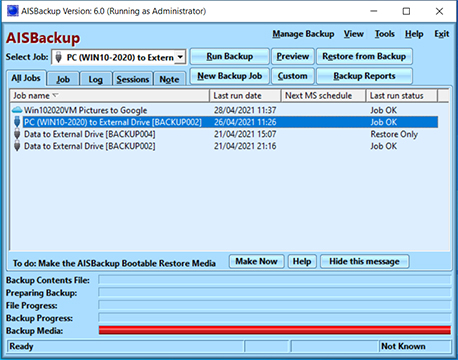Click the Preparing Backup progress bar
This screenshot has width=458, height=360.
tap(275, 292)
